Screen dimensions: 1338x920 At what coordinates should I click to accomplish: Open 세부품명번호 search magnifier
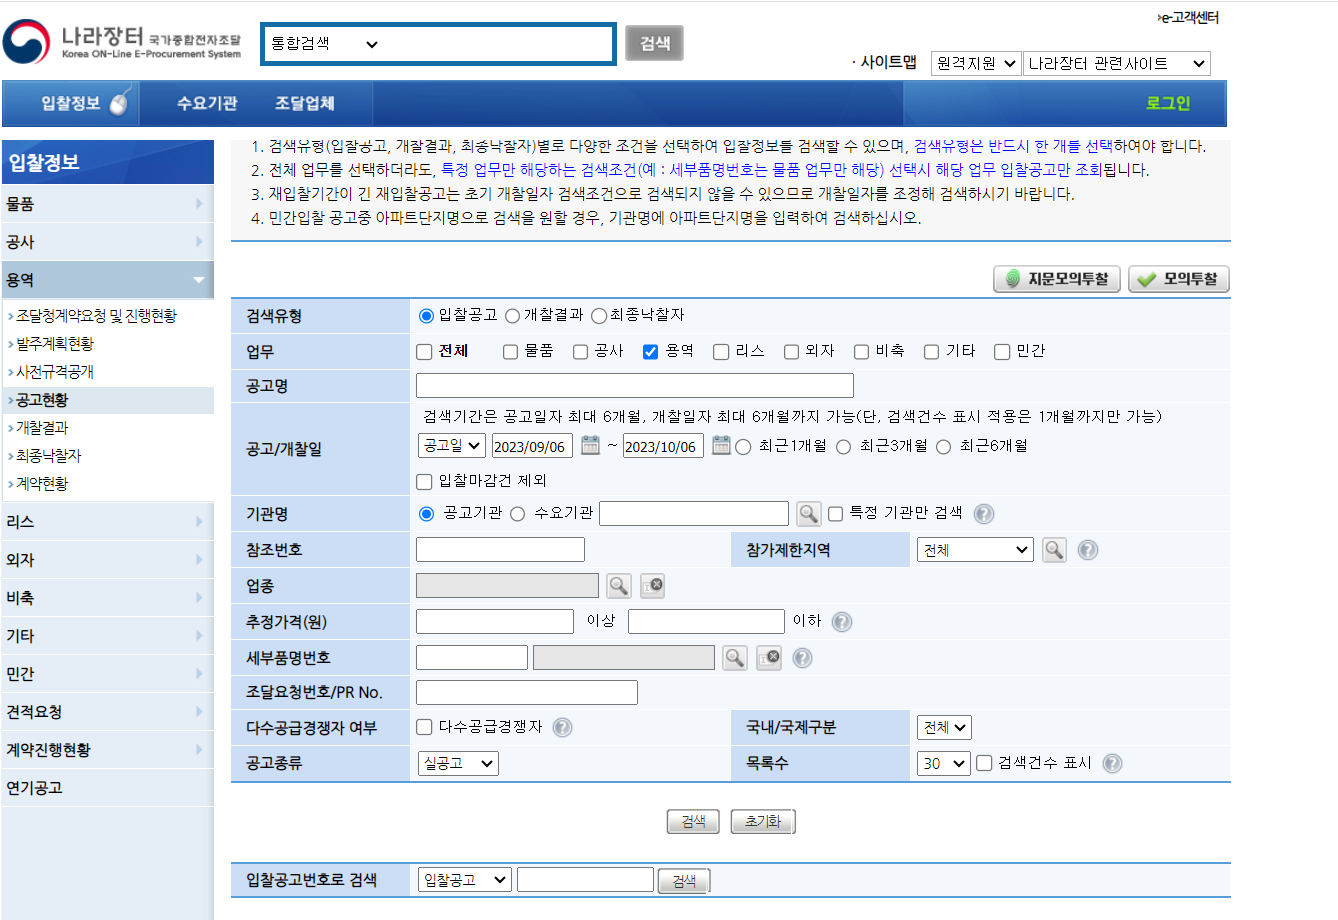click(734, 657)
